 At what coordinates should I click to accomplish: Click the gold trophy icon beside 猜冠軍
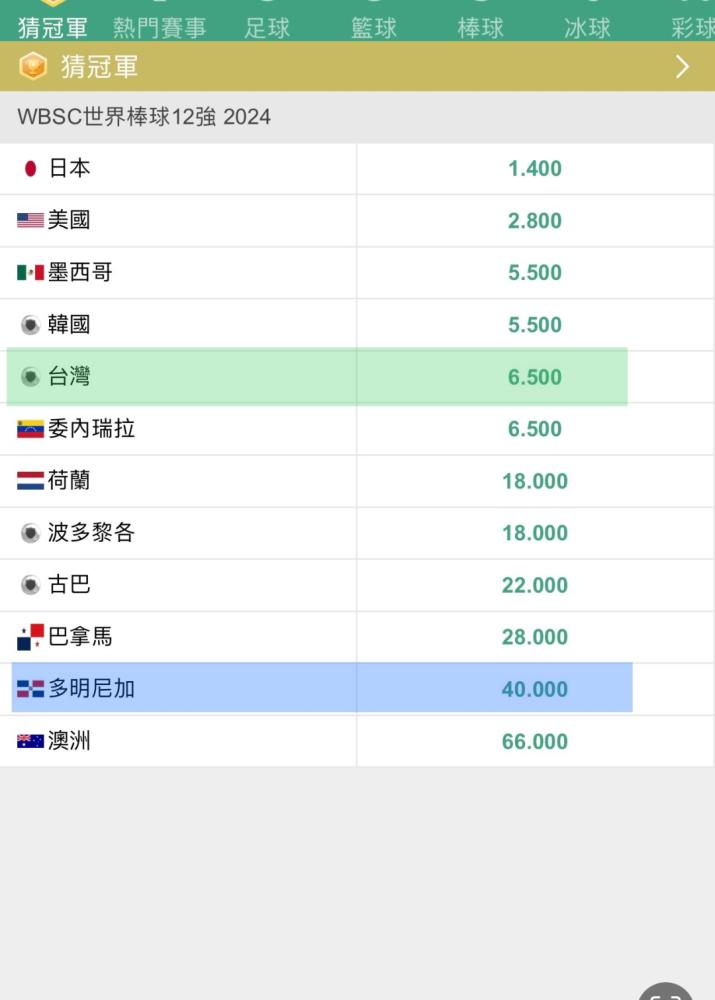pyautogui.click(x=33, y=66)
